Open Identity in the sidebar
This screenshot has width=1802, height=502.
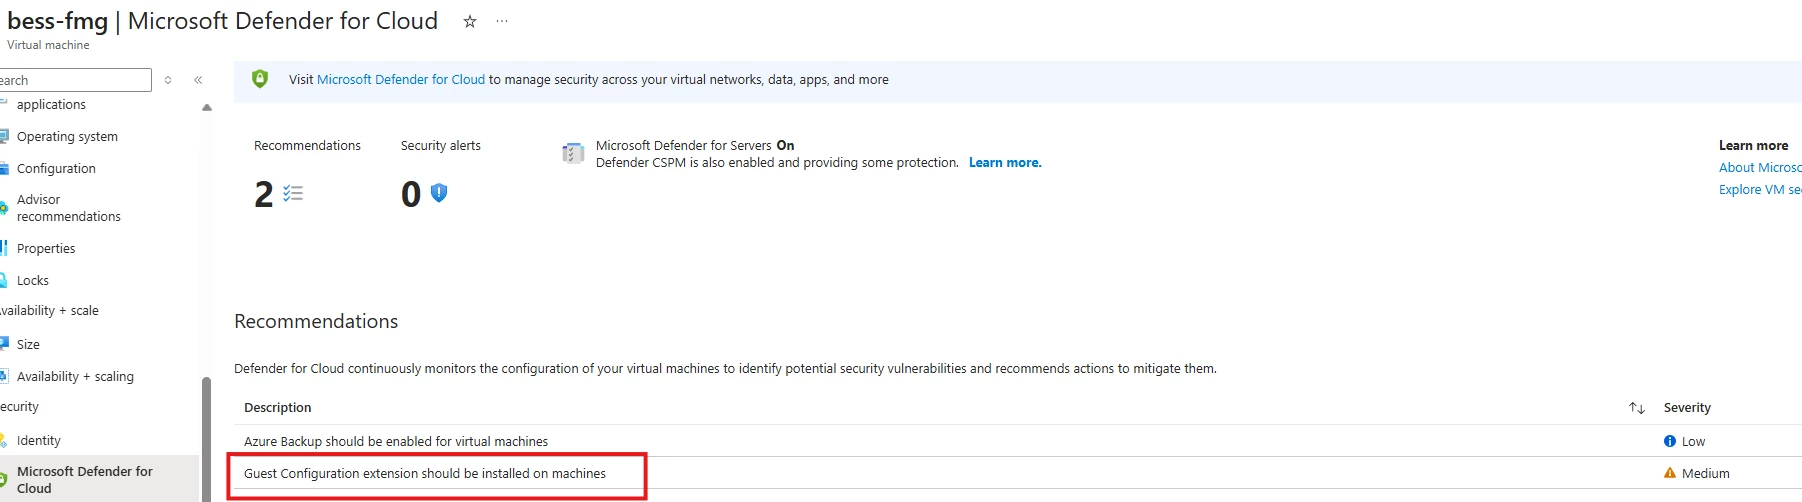[39, 440]
